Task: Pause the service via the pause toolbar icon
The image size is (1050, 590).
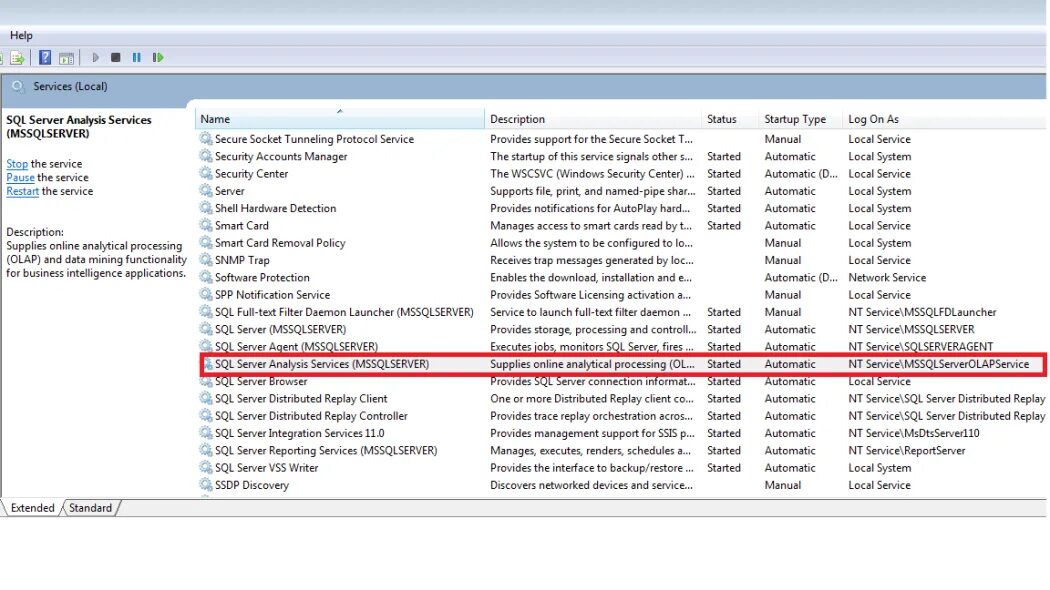Action: pyautogui.click(x=136, y=57)
